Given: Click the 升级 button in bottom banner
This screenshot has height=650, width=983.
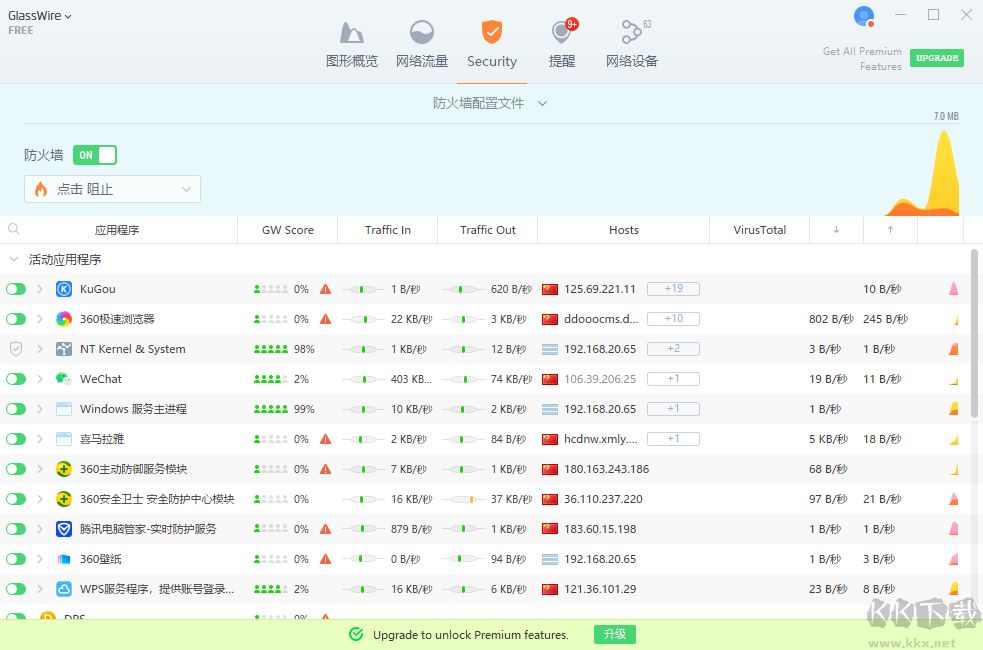Looking at the screenshot, I should coord(615,634).
